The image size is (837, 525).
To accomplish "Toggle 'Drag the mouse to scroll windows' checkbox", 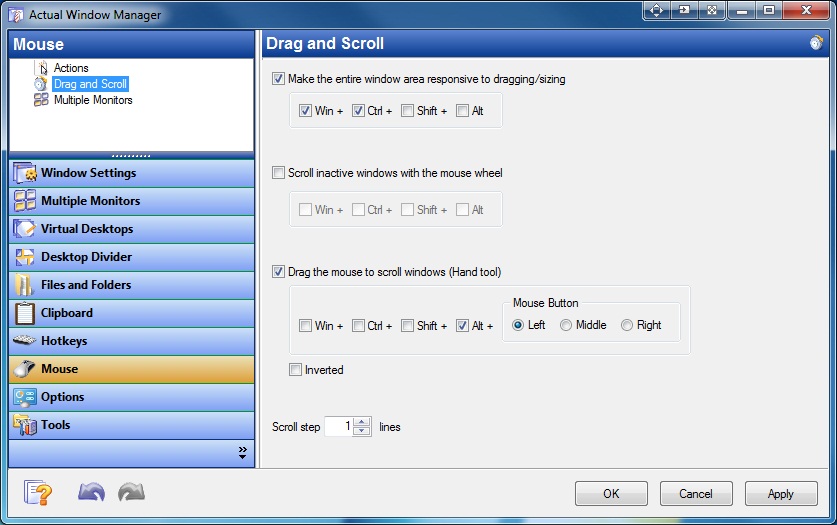I will (x=278, y=272).
